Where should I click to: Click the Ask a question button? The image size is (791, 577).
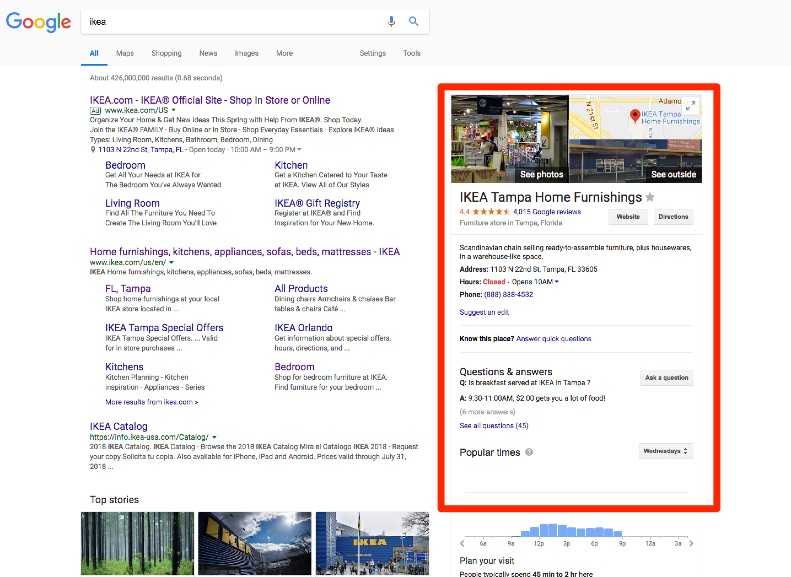coord(666,378)
